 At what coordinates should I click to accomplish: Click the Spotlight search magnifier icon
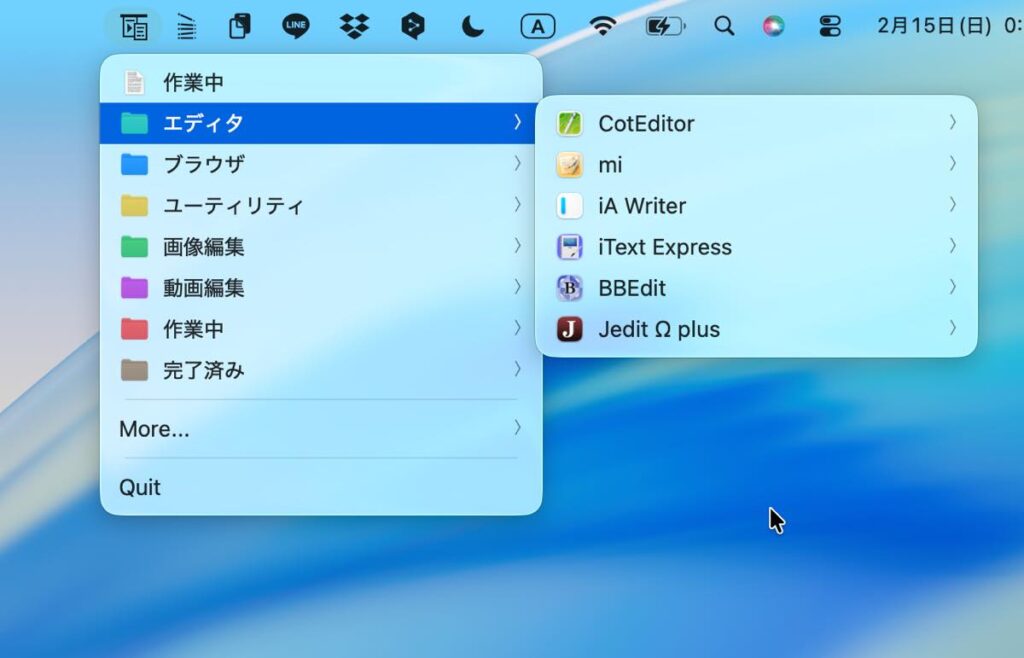(724, 26)
